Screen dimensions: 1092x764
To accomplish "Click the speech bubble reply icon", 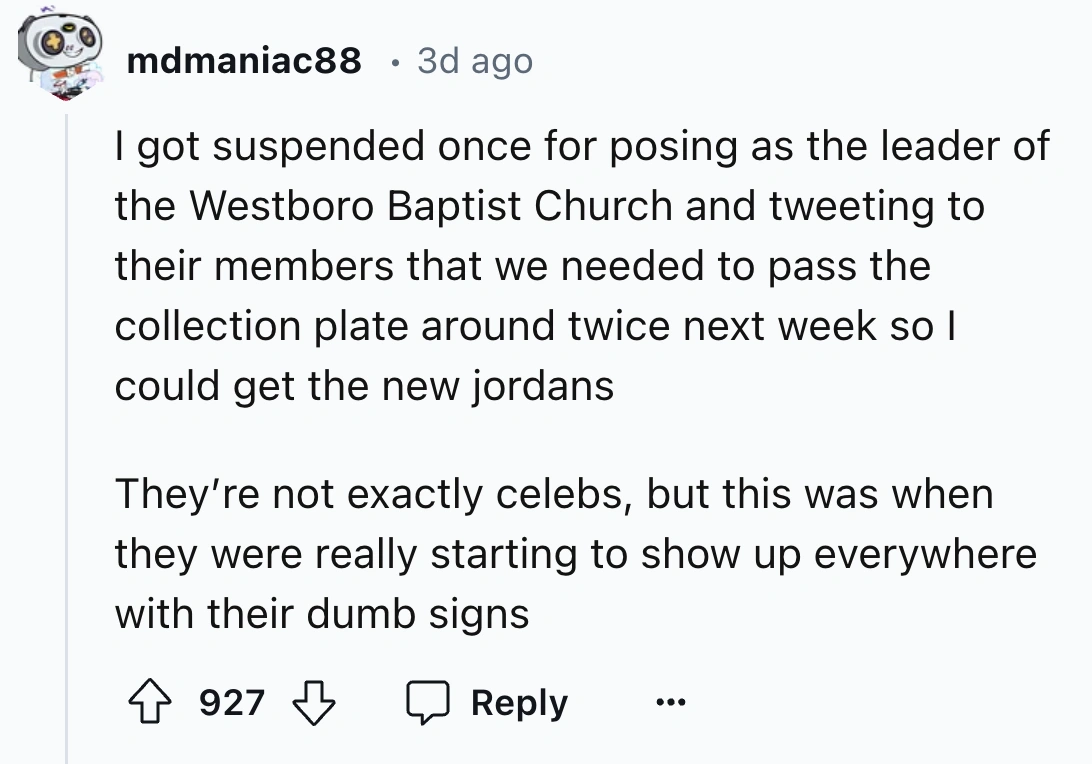I will (x=432, y=704).
